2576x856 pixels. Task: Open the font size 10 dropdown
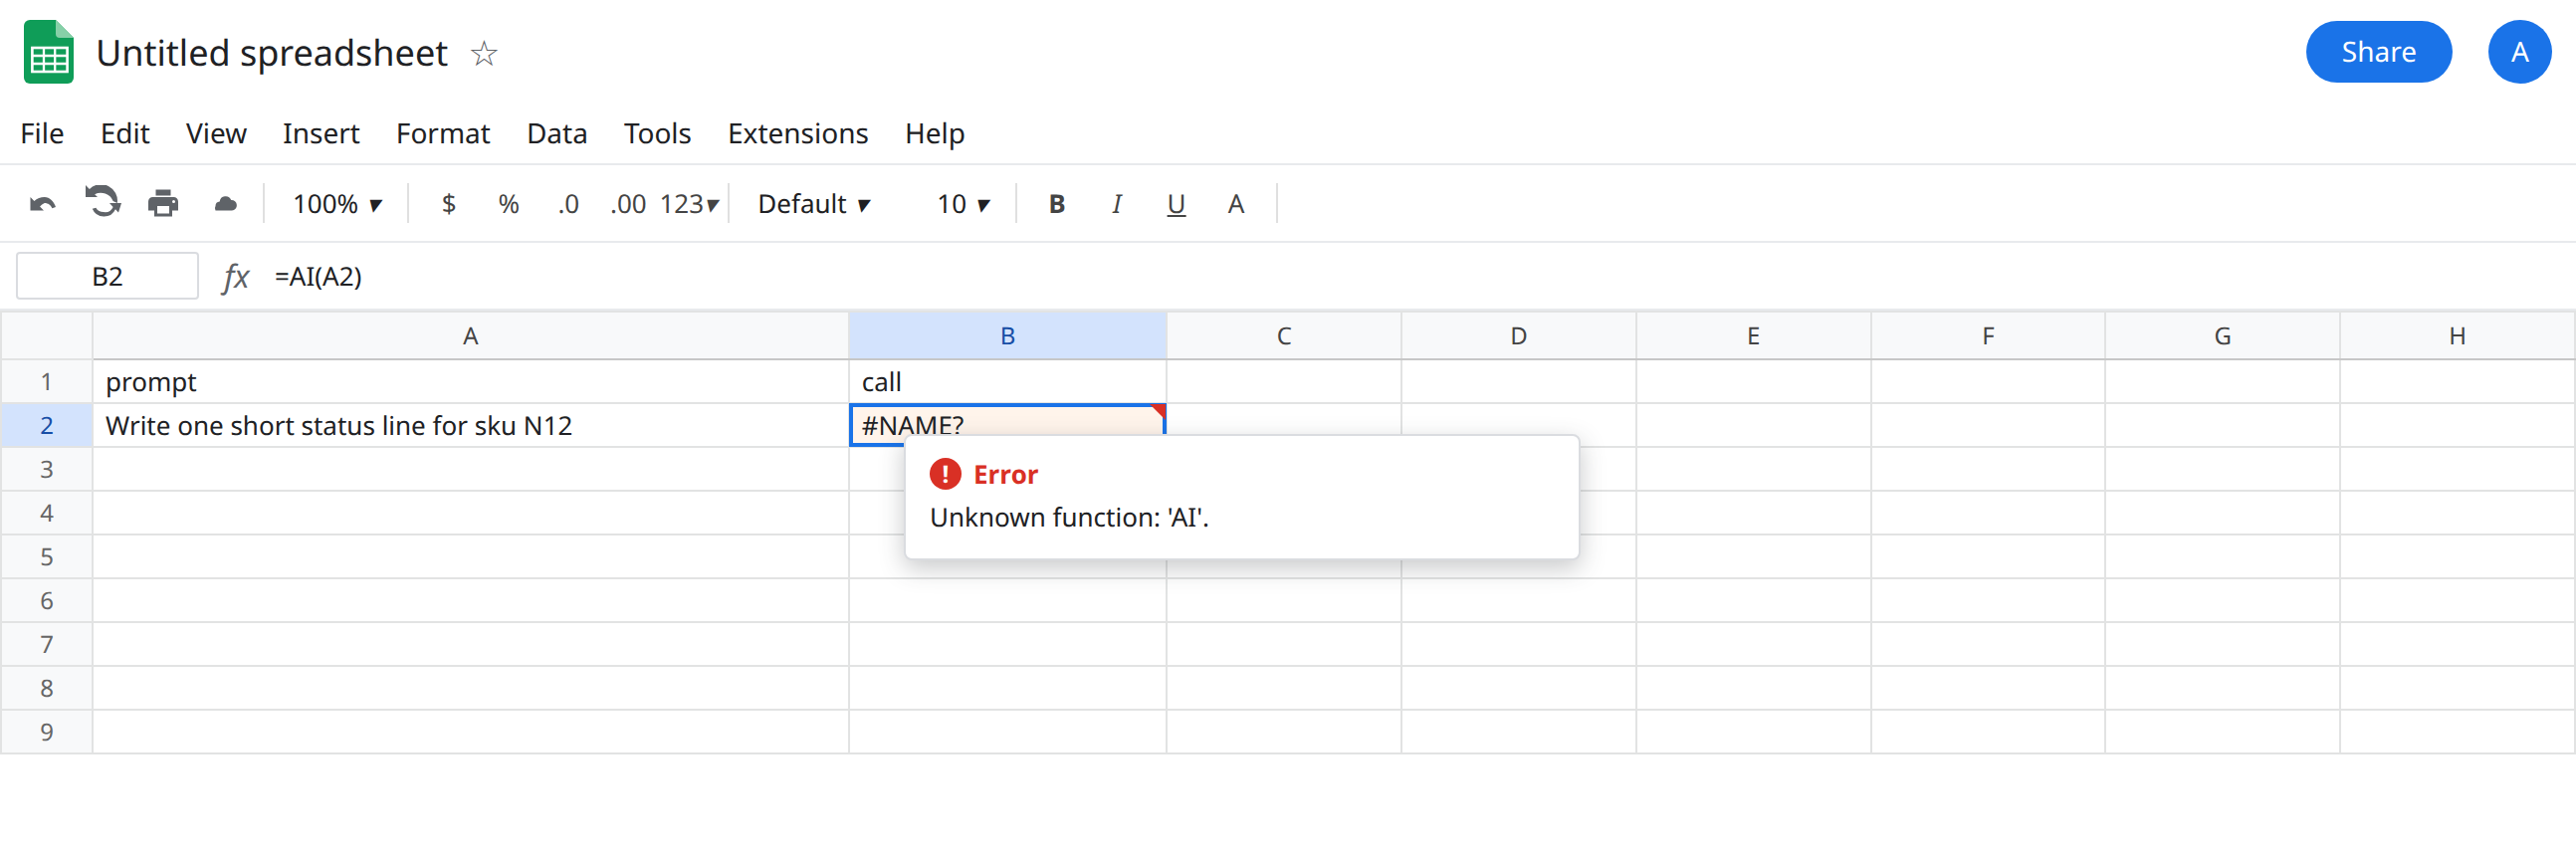pos(963,204)
